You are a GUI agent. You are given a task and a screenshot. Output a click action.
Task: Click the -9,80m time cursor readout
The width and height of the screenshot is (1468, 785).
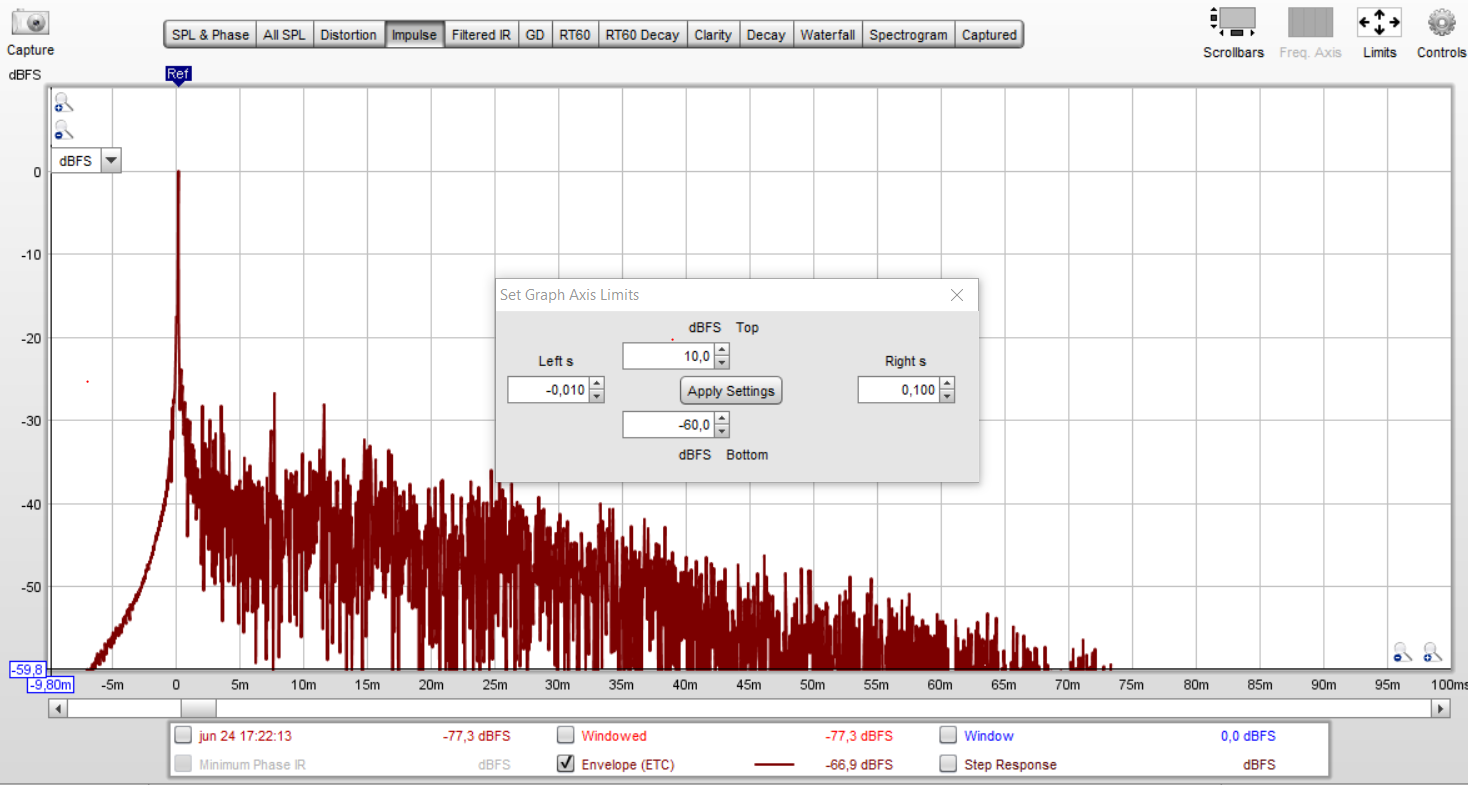point(51,685)
